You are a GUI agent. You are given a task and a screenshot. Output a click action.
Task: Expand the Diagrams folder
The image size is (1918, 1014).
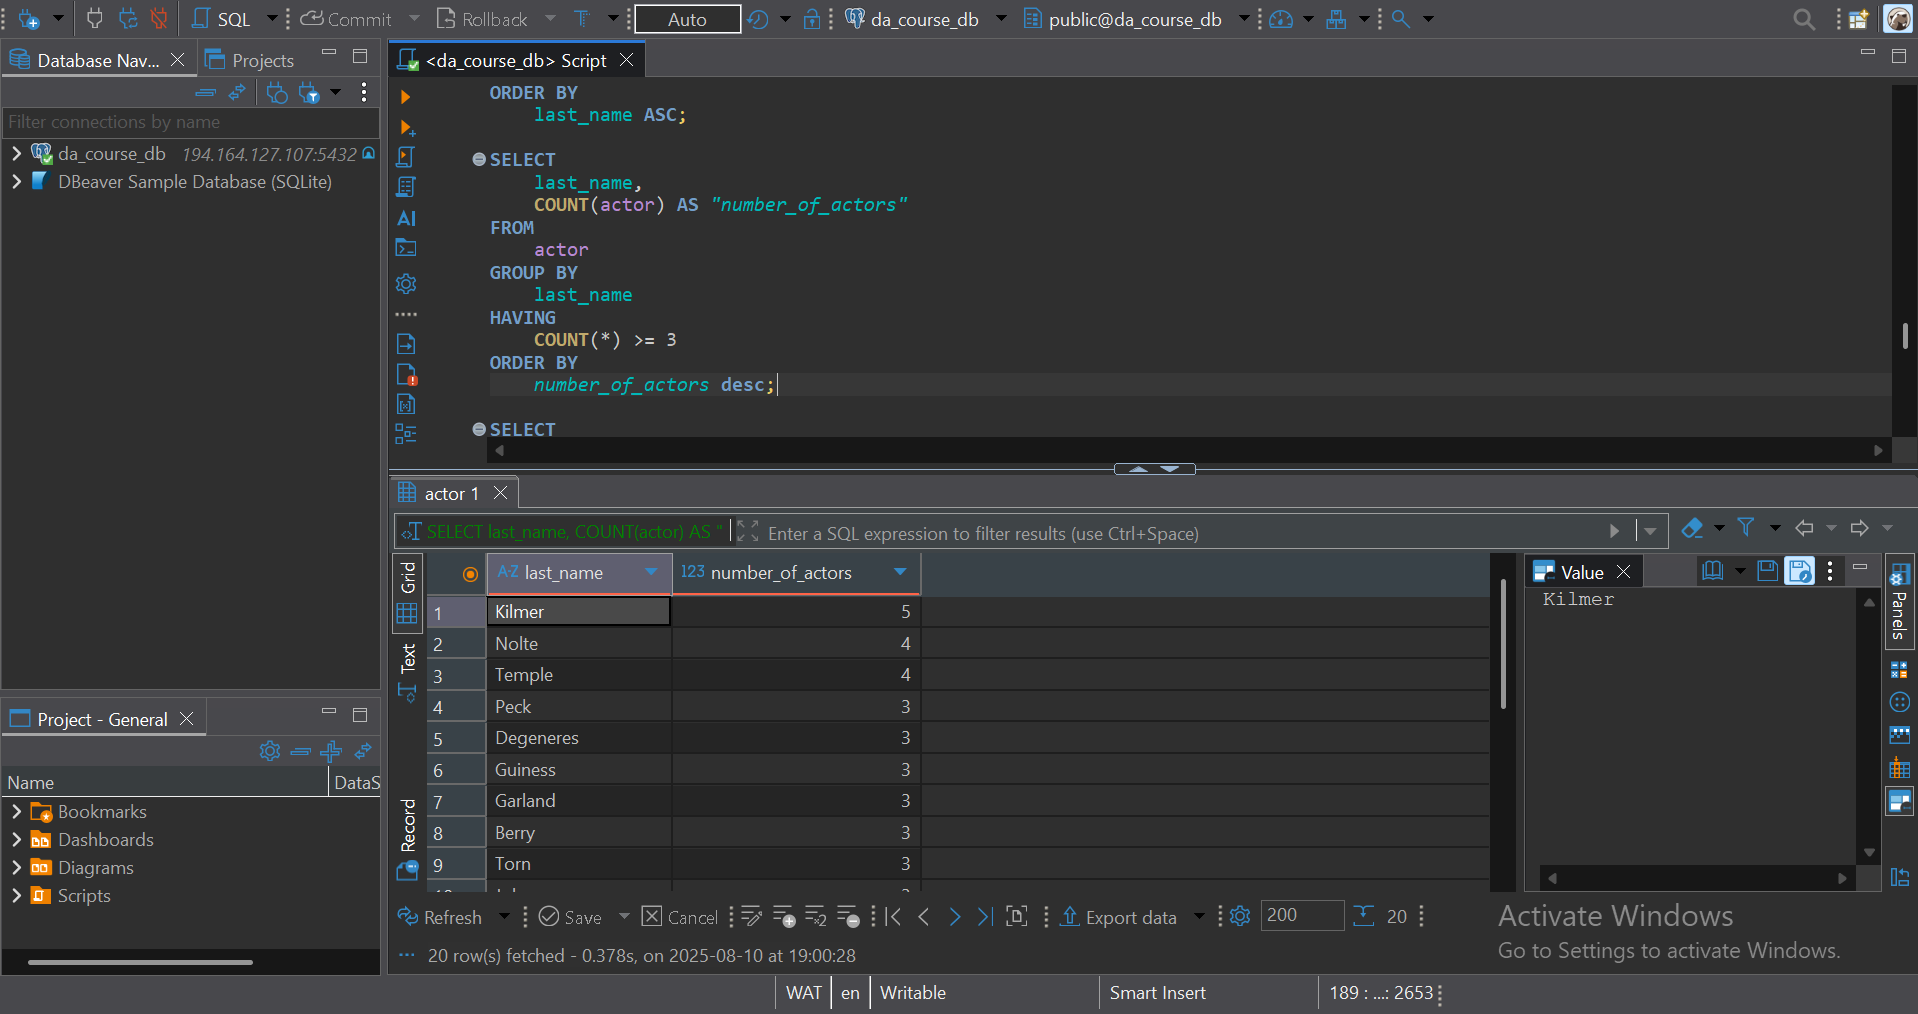[16, 868]
